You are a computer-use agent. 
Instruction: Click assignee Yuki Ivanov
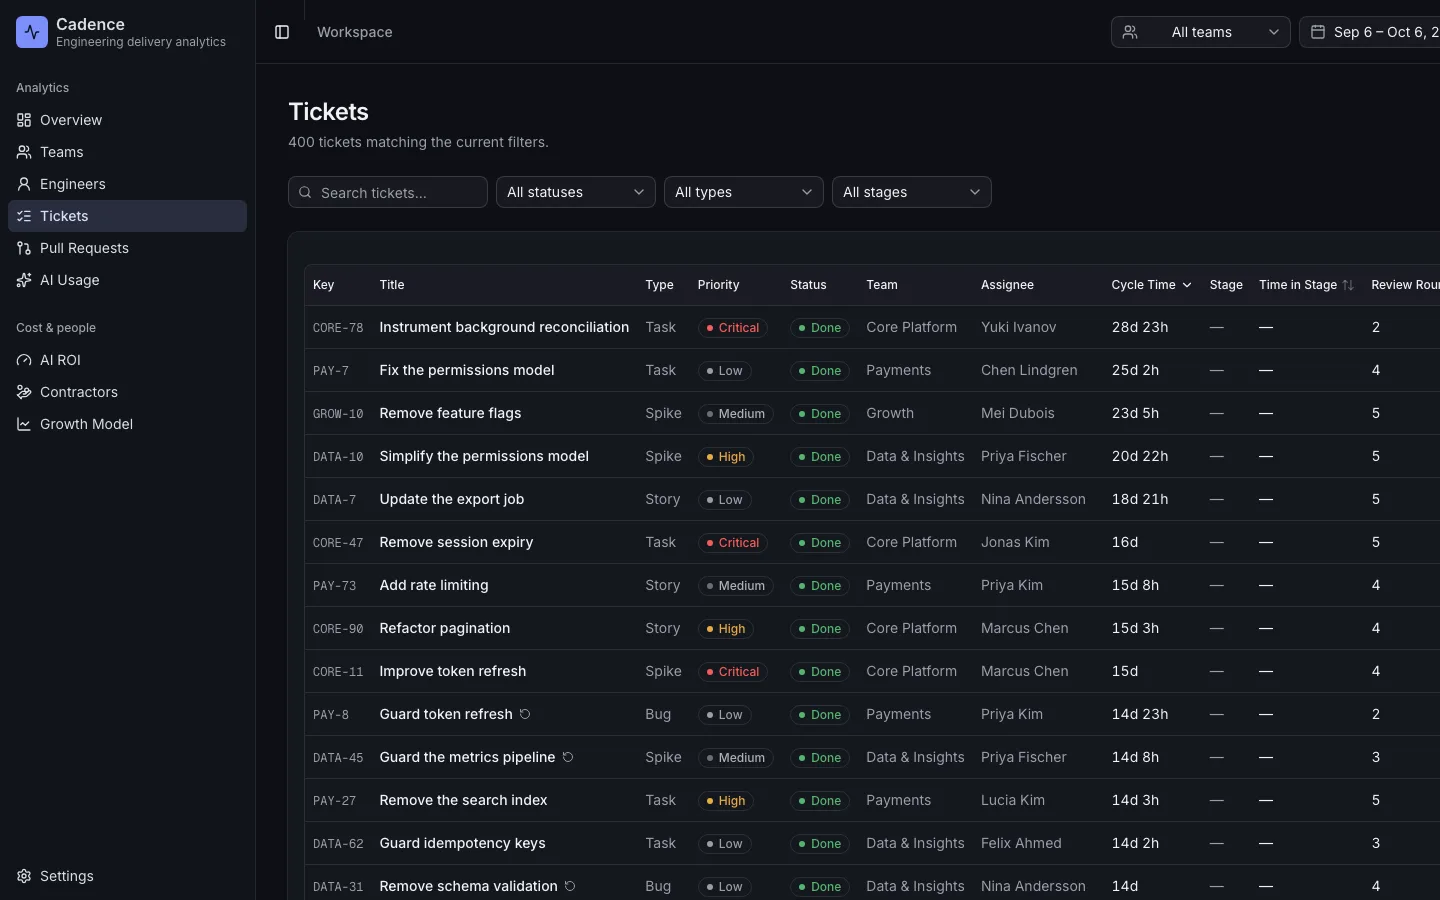[x=1018, y=327]
